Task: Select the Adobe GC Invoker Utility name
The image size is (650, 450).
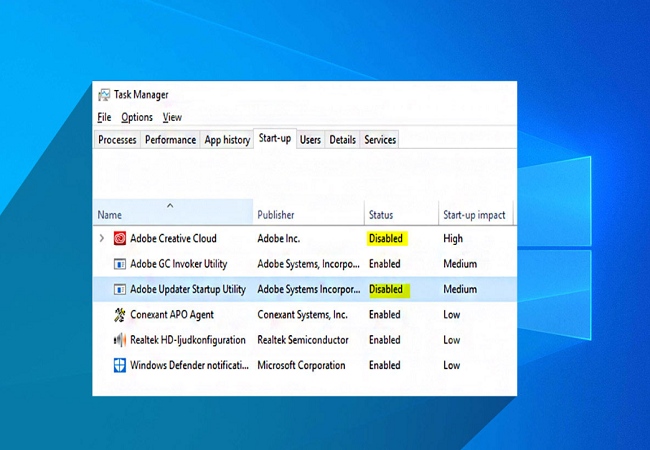Action: (x=179, y=264)
